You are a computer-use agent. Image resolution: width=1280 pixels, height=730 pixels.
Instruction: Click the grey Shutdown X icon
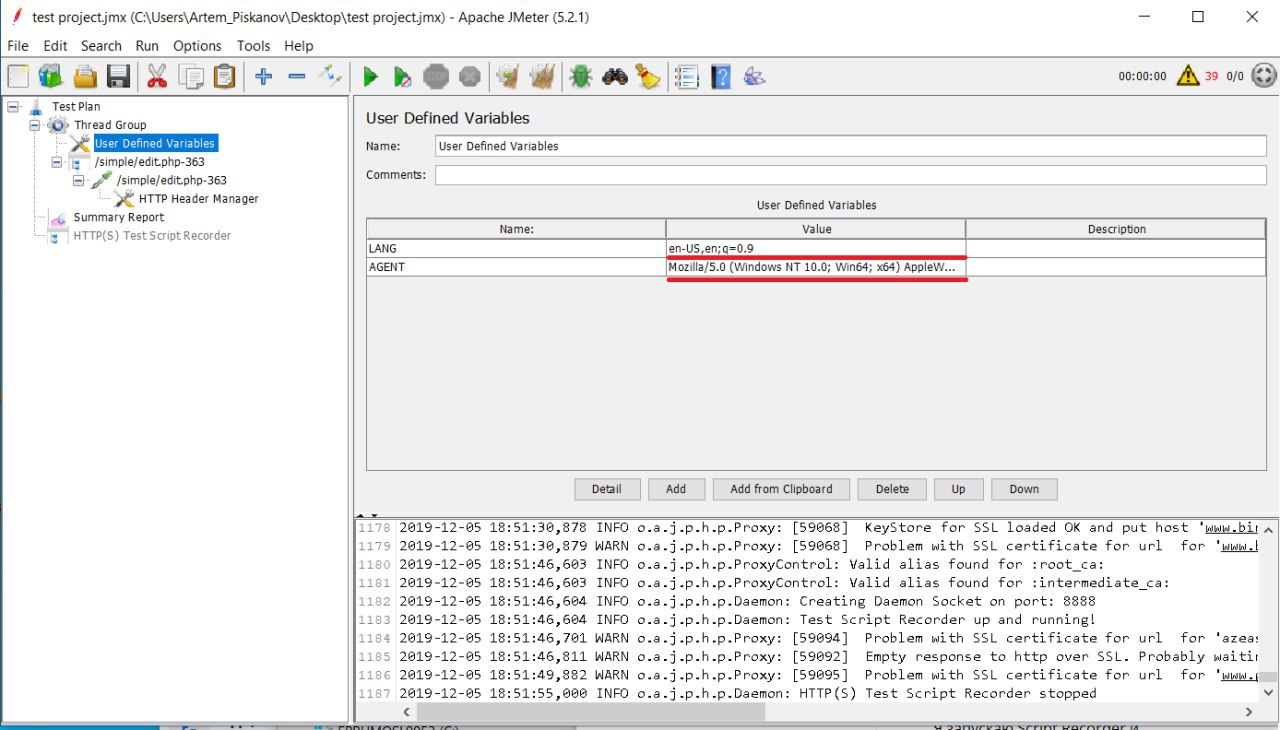469,76
